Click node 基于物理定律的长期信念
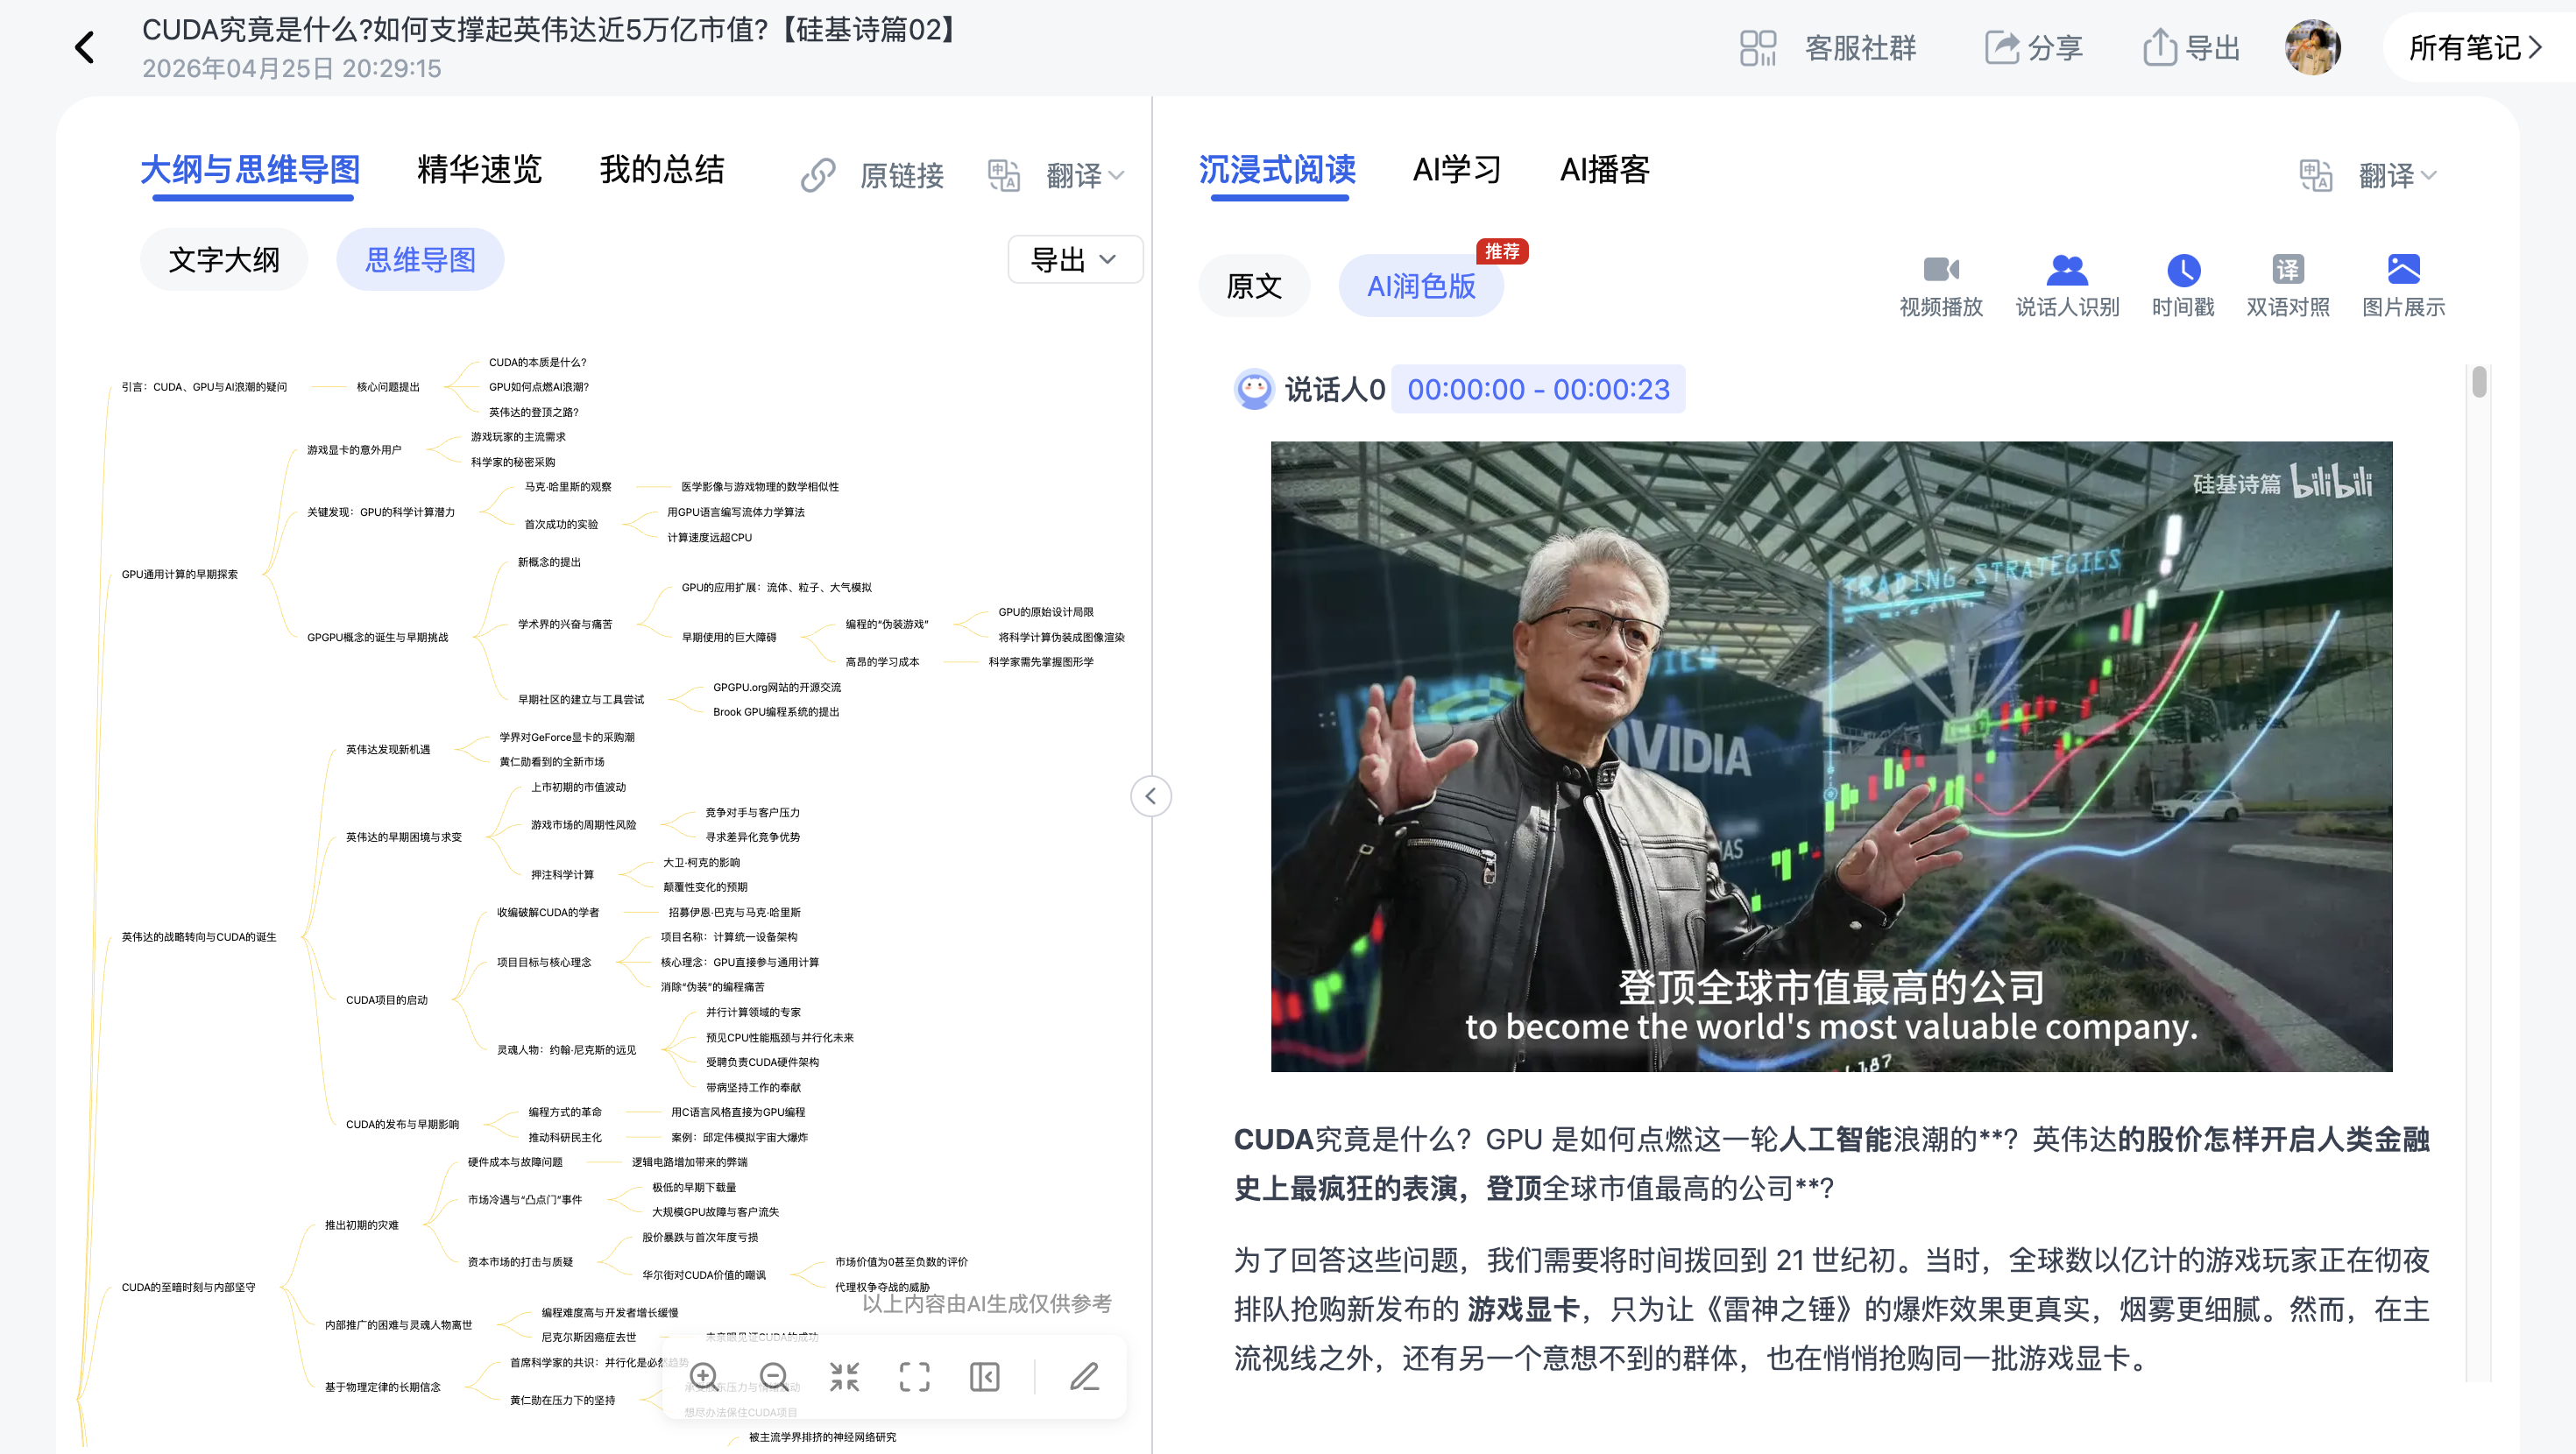The width and height of the screenshot is (2576, 1454). click(382, 1387)
